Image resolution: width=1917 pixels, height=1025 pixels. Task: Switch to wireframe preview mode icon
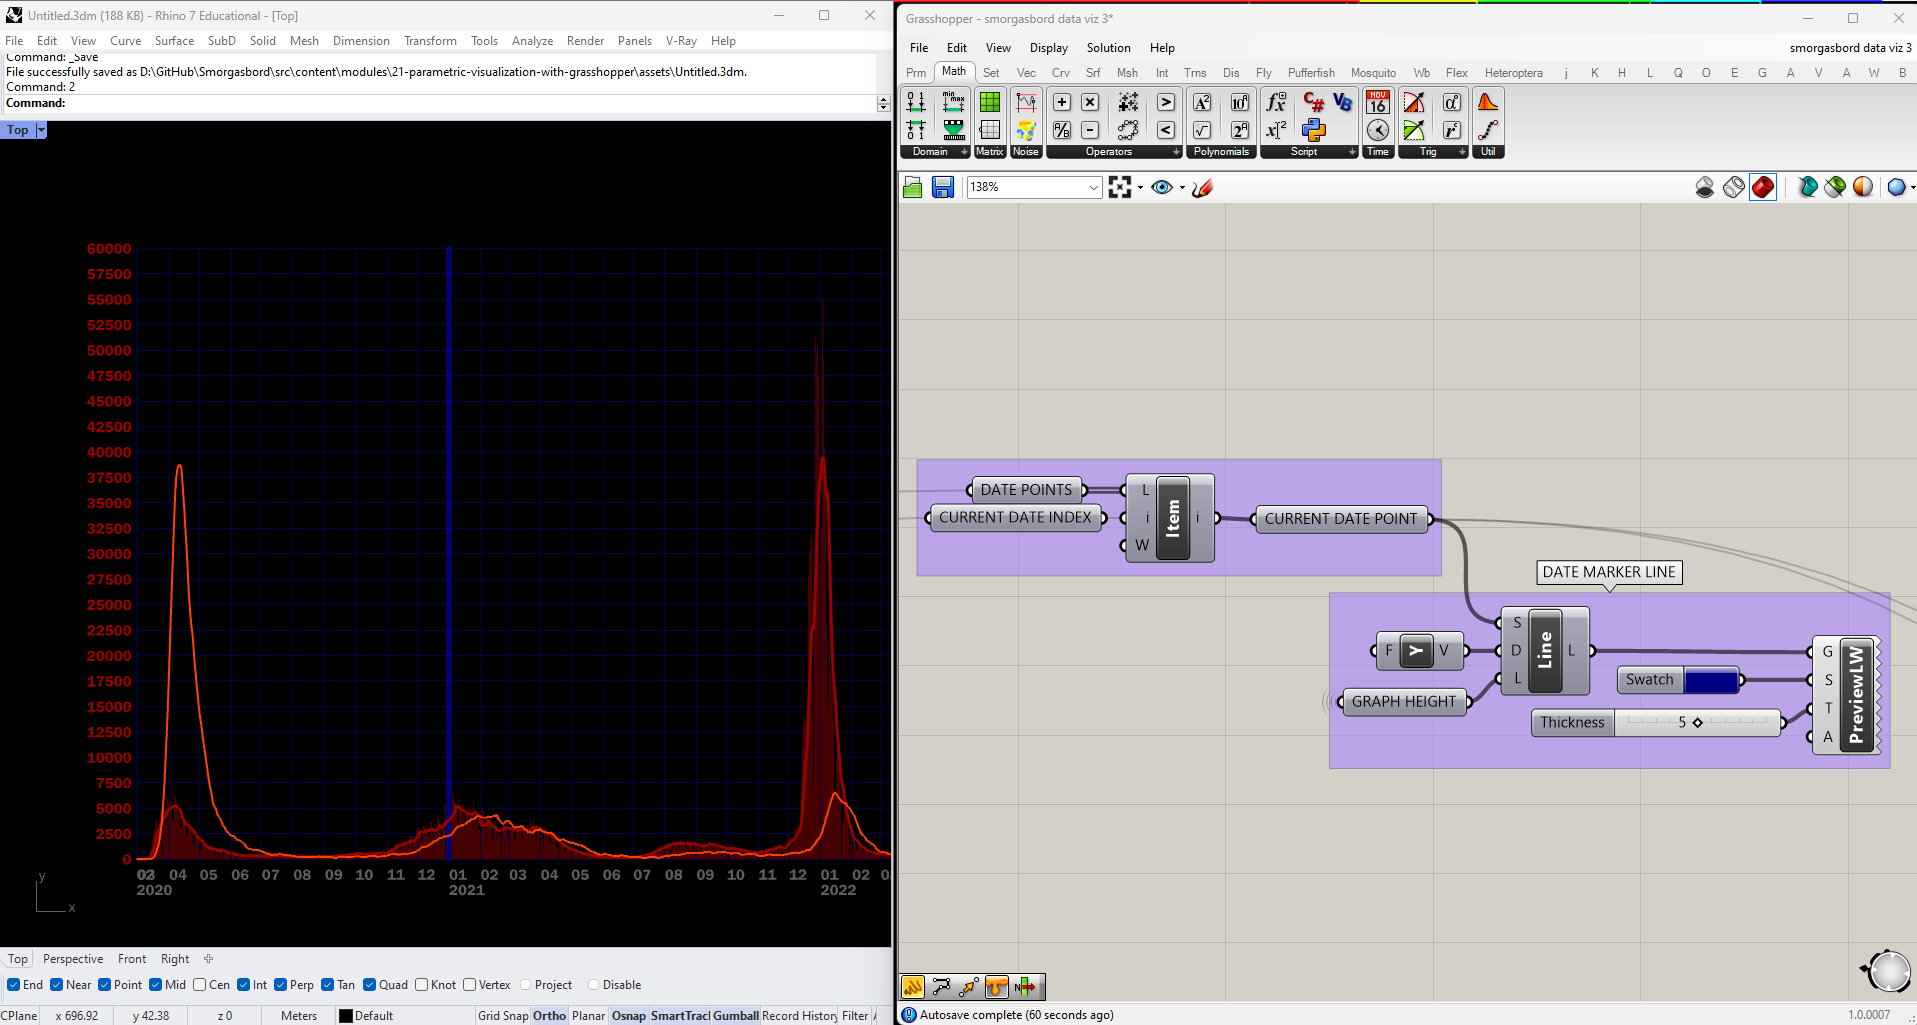coord(1733,187)
